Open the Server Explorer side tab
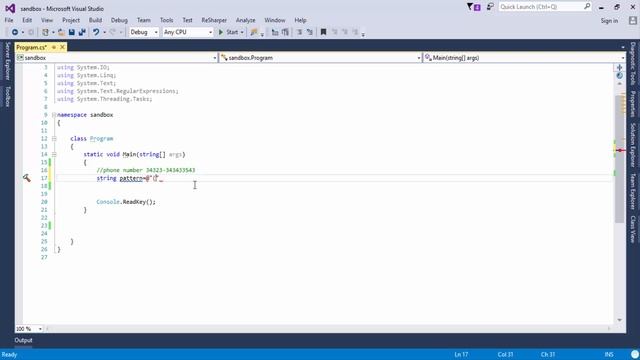This screenshot has width=640, height=360. [7, 61]
